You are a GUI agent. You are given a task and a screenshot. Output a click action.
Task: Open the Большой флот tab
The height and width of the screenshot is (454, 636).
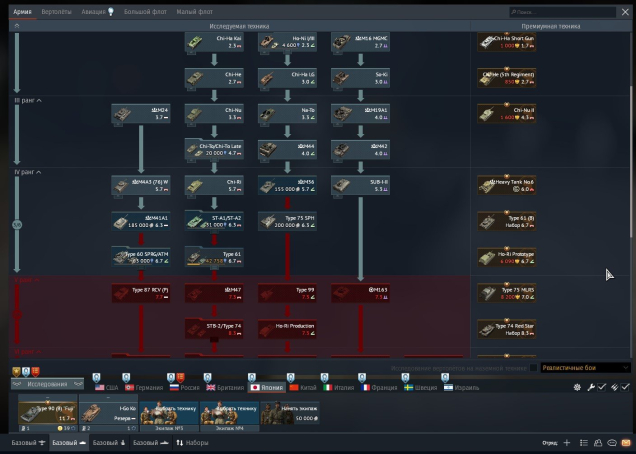click(144, 10)
